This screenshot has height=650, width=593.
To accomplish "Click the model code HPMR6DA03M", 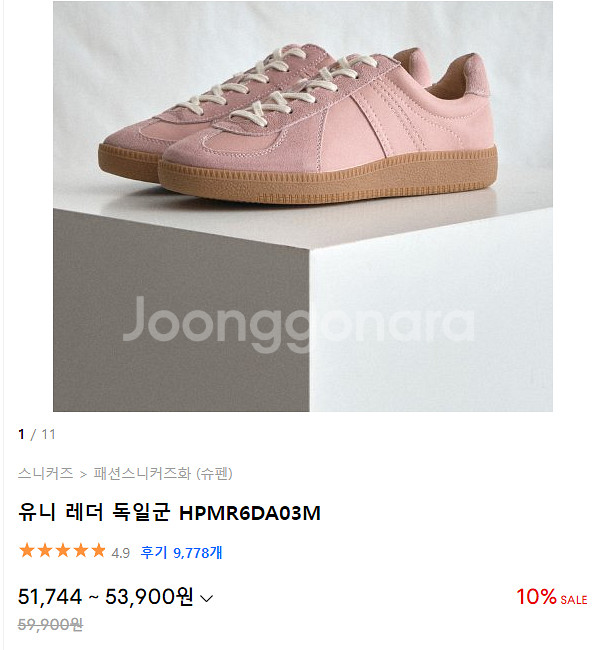I will pyautogui.click(x=250, y=513).
